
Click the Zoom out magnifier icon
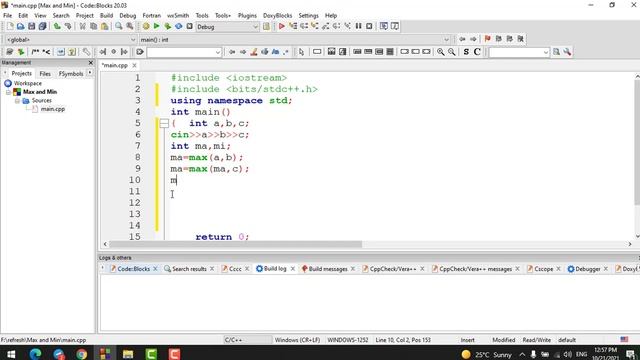[x=451, y=52]
